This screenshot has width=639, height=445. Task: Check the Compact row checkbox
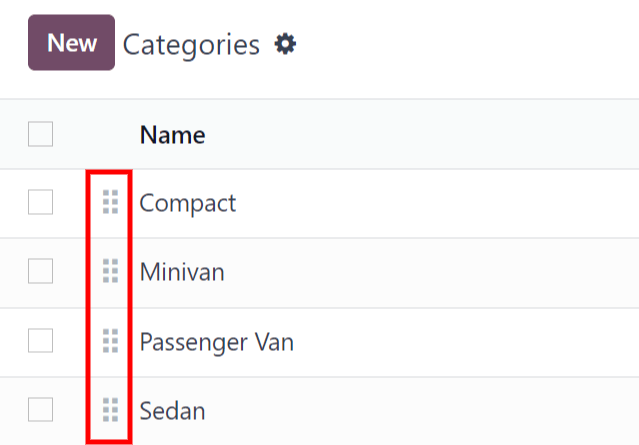[40, 203]
